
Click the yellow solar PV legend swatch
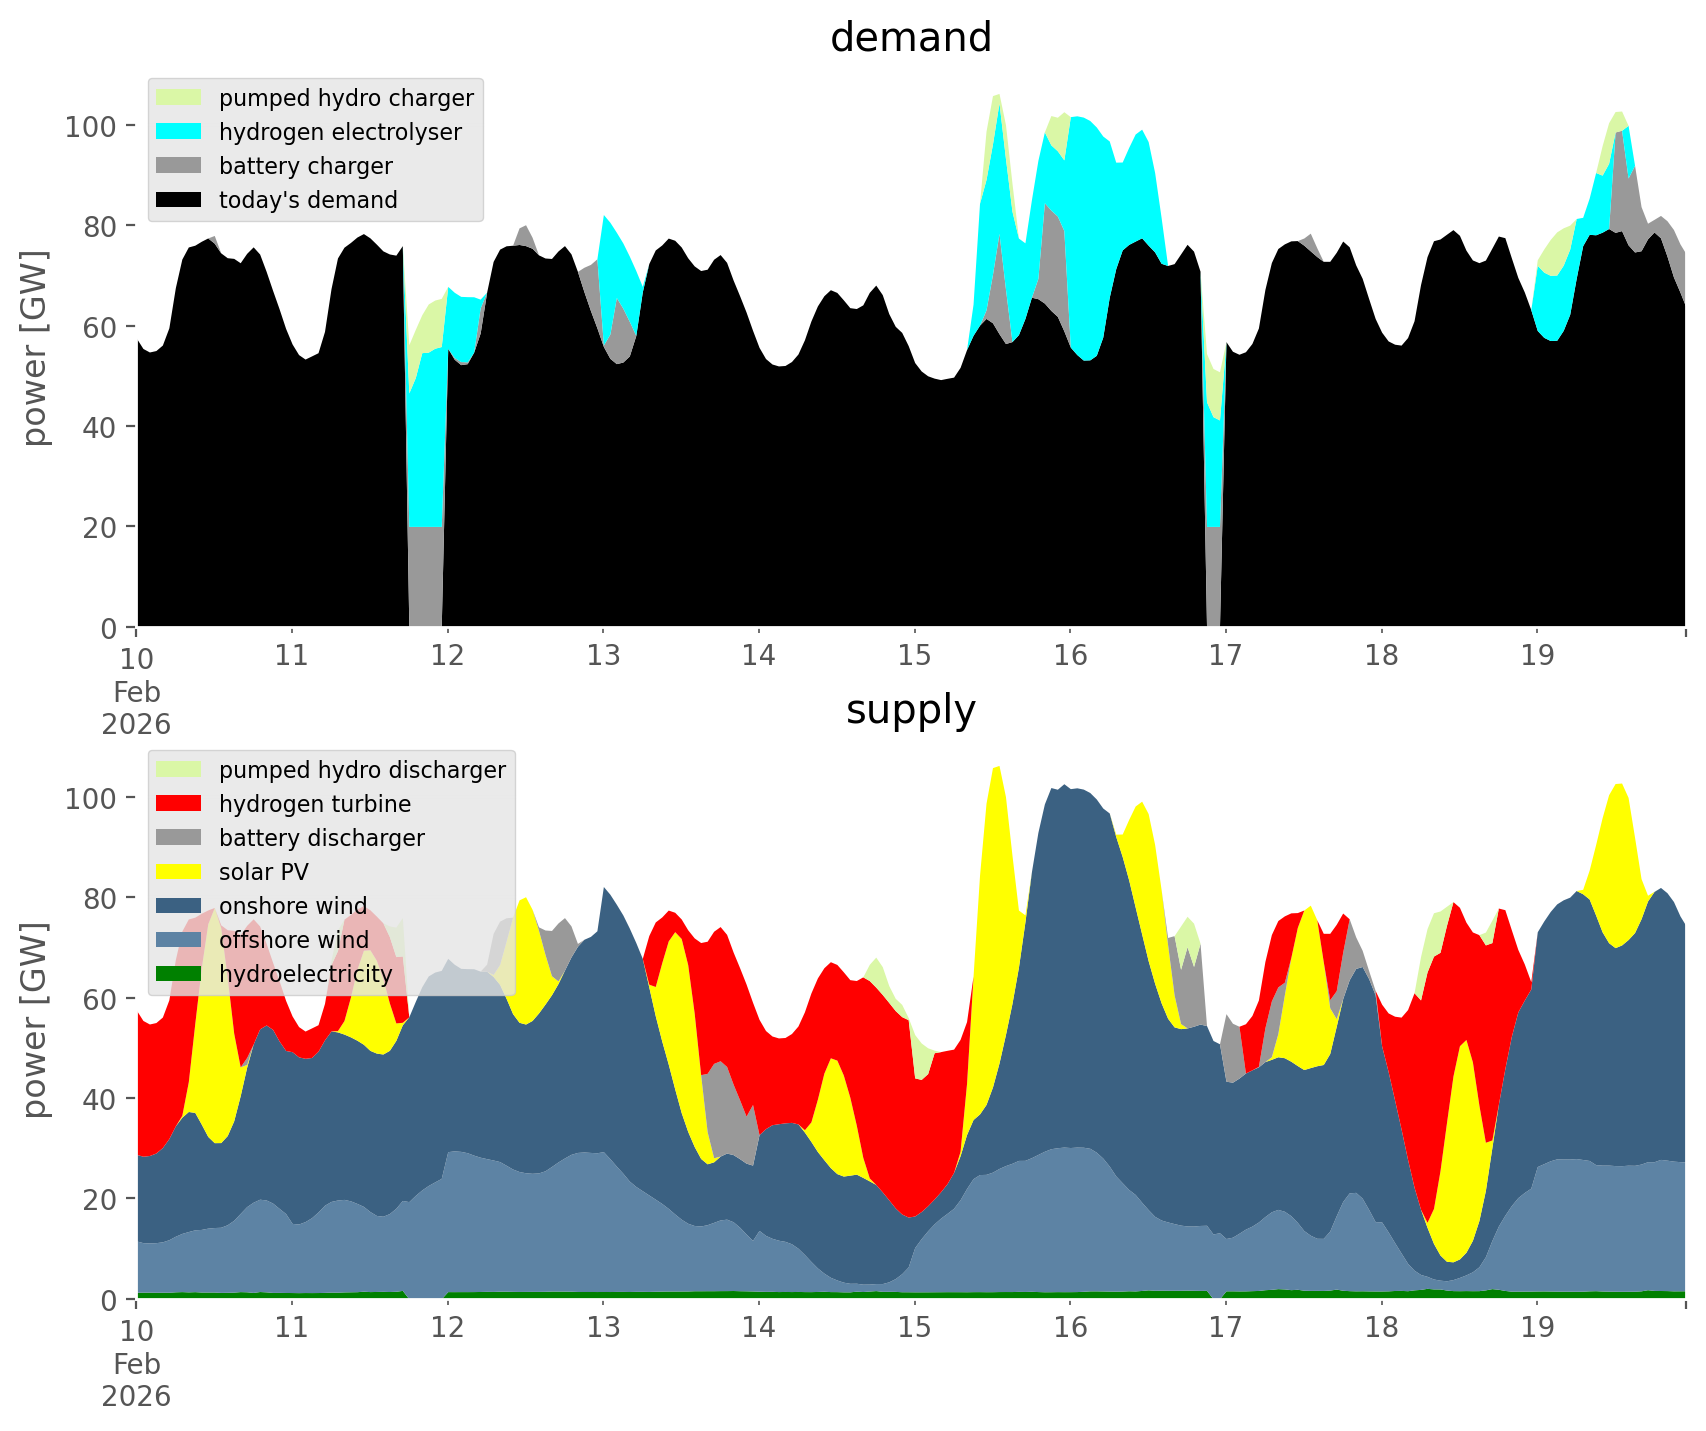[180, 872]
